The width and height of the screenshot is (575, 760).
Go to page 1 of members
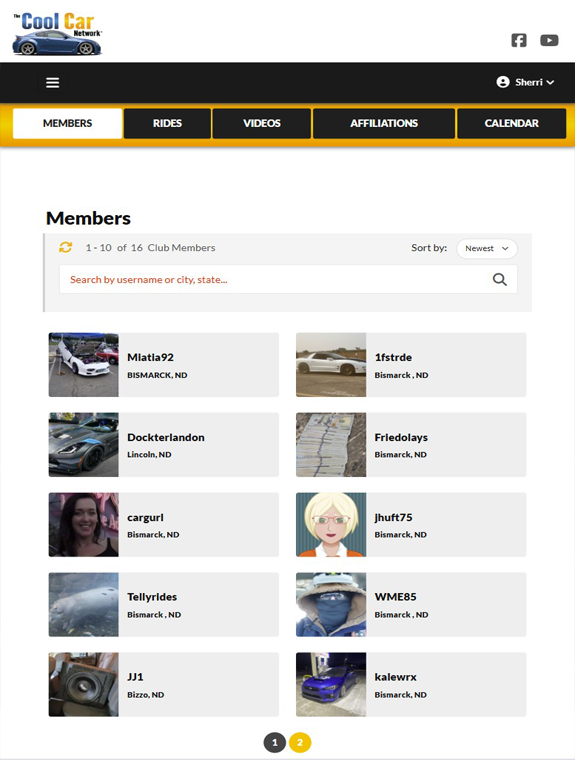point(274,743)
